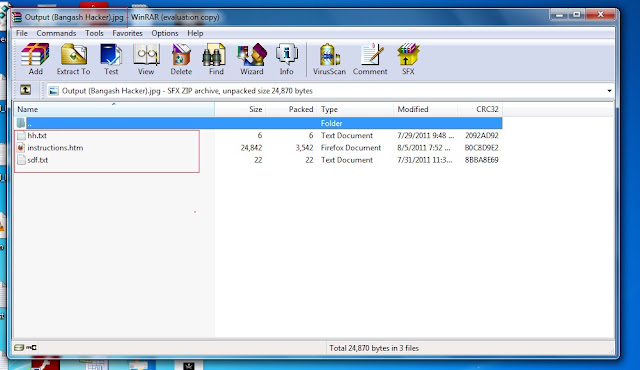
Task: Sort by the CRC32 column header
Action: 480,109
